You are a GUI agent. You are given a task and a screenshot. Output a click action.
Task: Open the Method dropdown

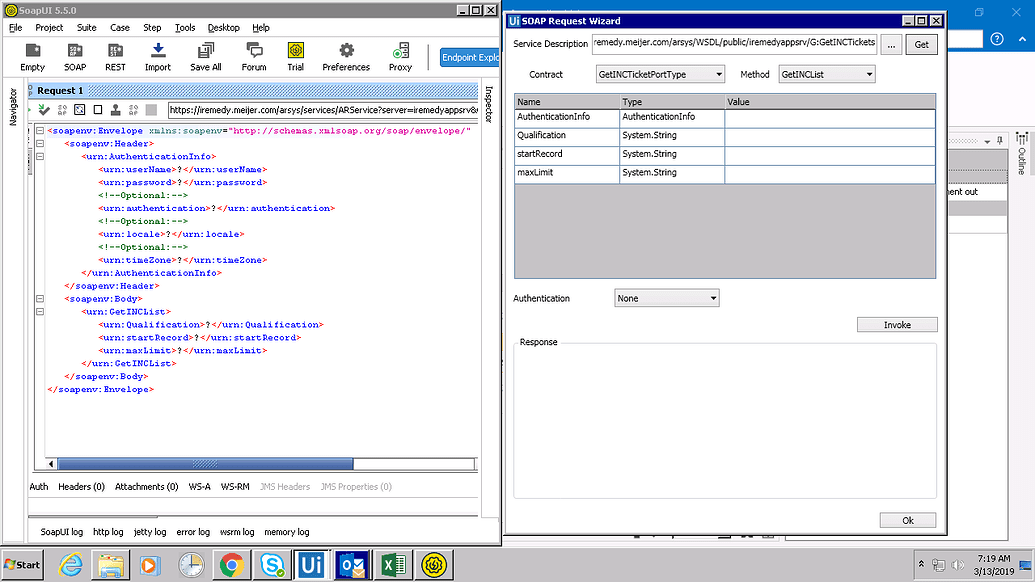coord(826,75)
